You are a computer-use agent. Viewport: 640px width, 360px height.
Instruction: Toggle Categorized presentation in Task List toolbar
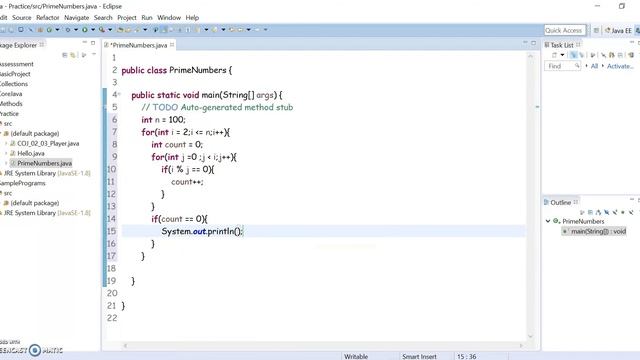(x=573, y=55)
